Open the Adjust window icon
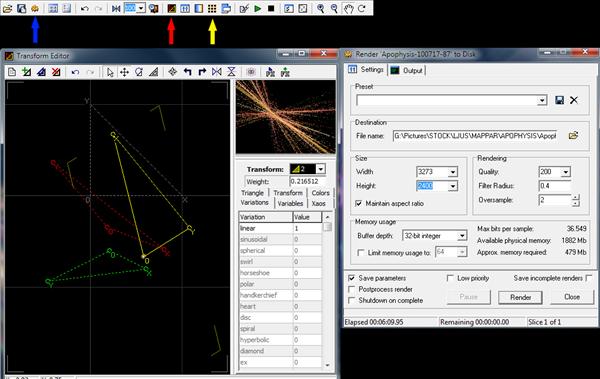Image resolution: width=600 pixels, height=379 pixels. pos(185,8)
